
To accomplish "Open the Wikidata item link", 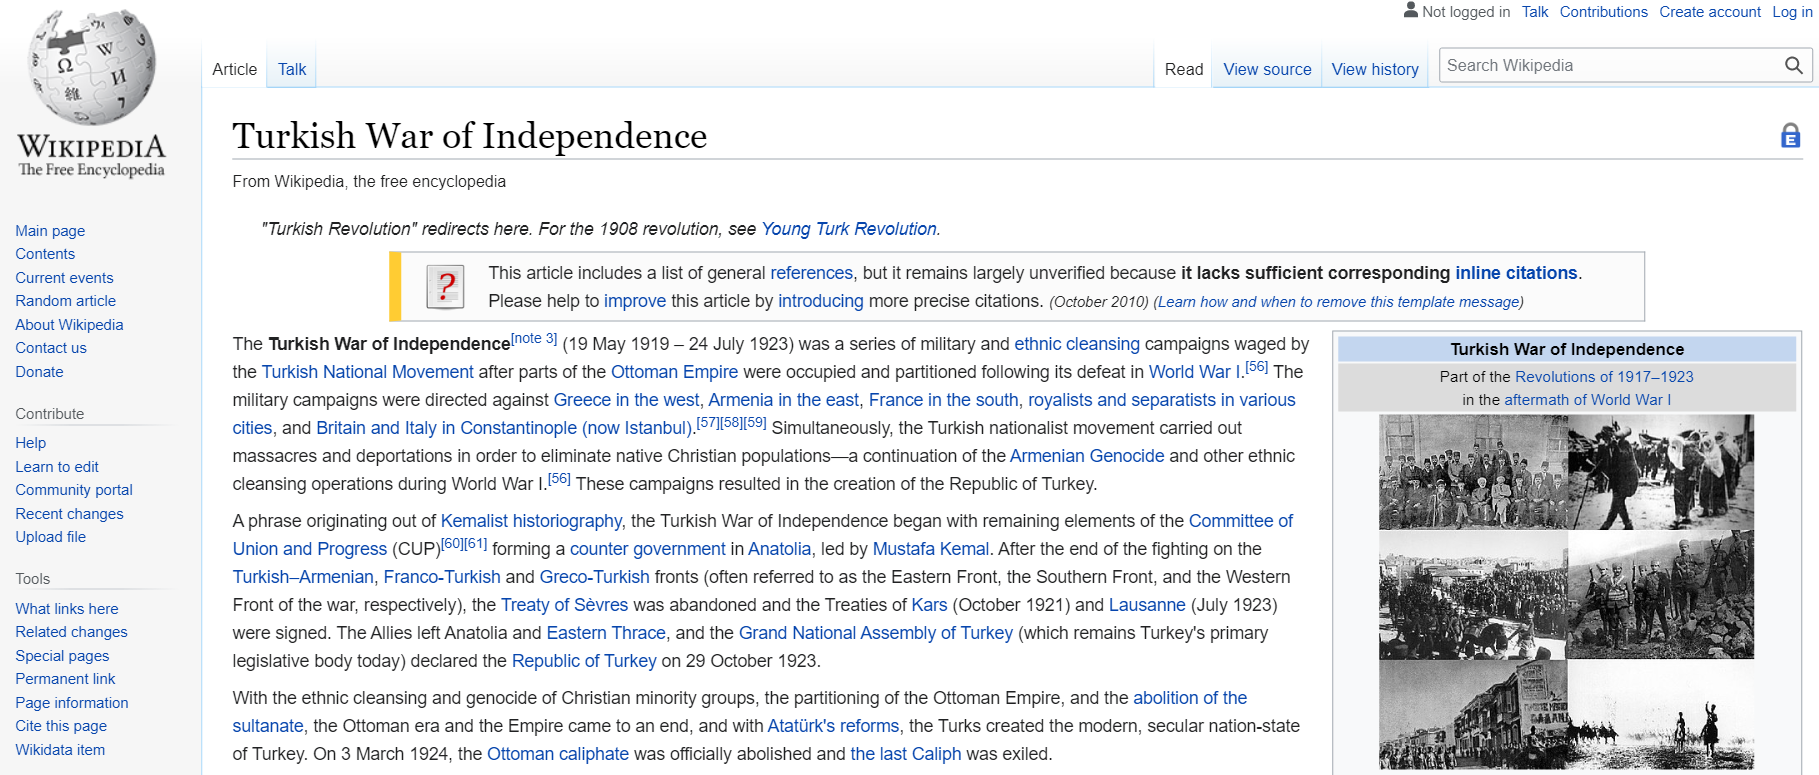I will point(60,750).
